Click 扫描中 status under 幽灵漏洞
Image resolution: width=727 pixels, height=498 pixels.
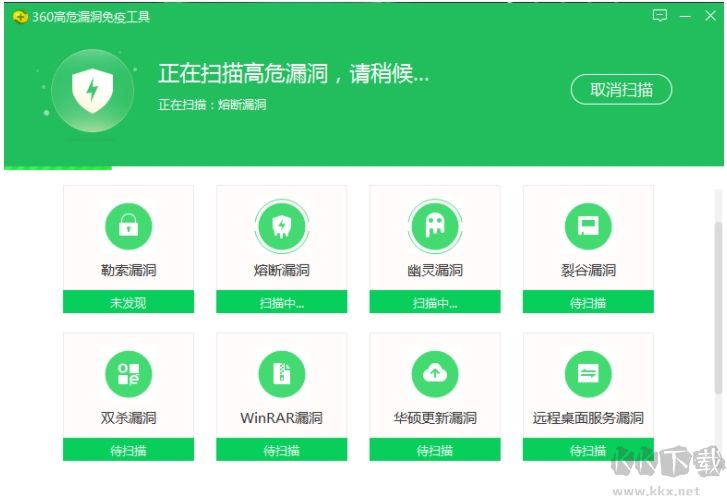[x=435, y=302]
